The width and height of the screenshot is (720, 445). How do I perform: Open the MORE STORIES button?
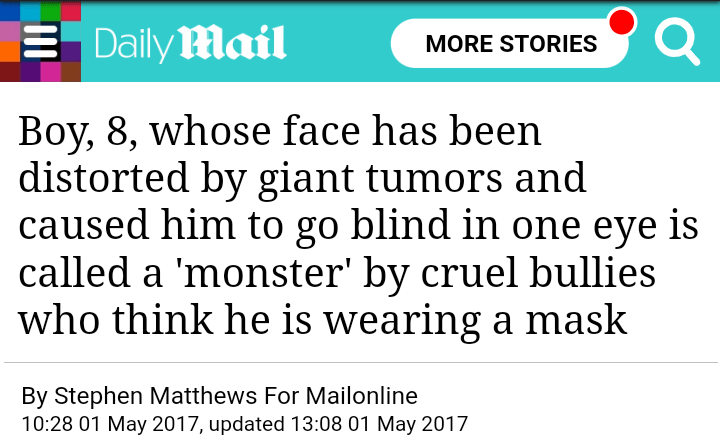(510, 44)
